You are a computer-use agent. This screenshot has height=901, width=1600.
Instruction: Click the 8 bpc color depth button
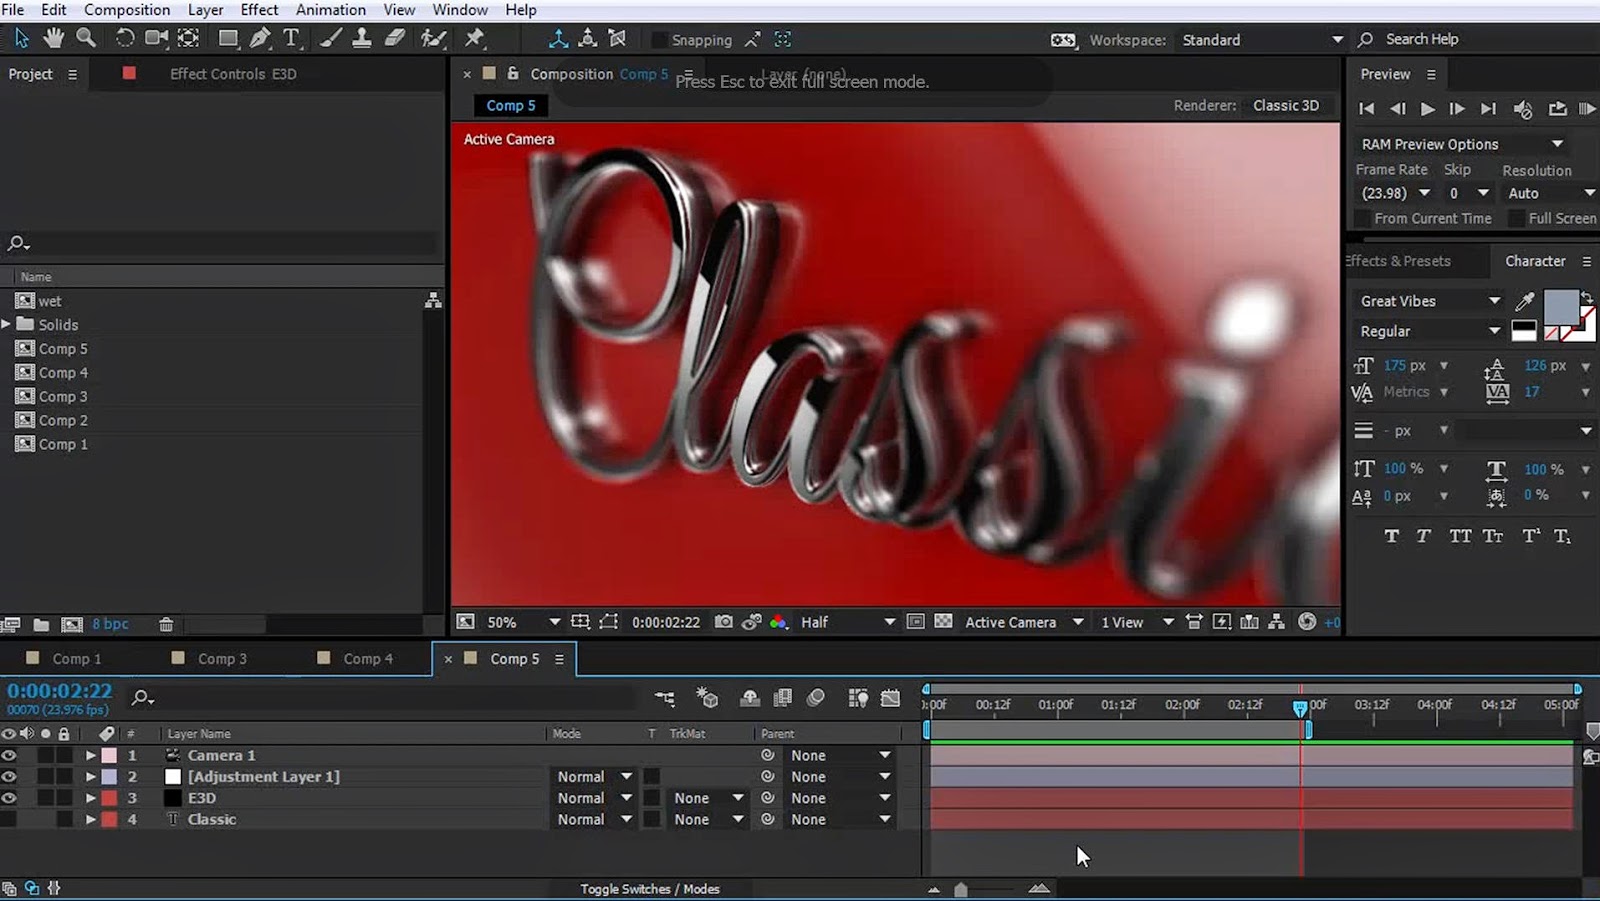click(110, 624)
